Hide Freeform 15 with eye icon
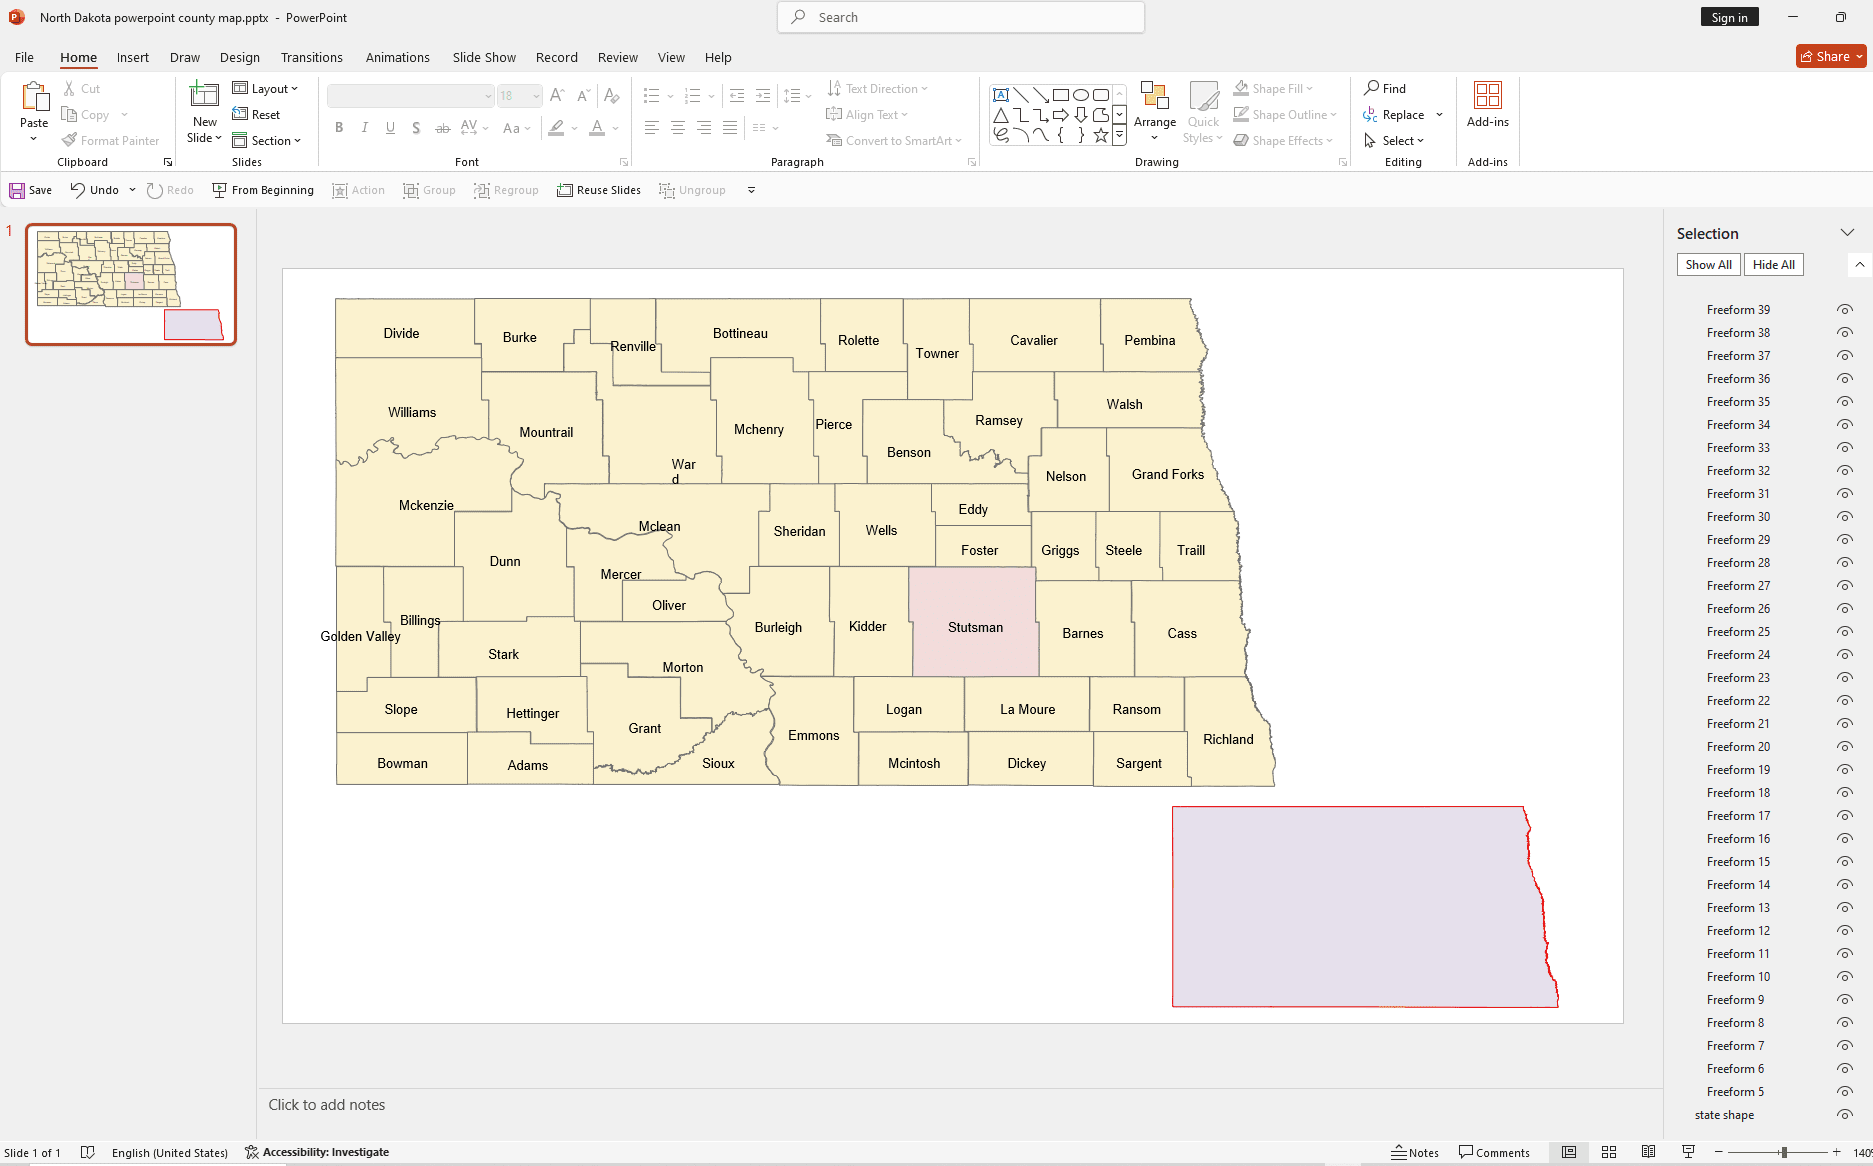This screenshot has width=1873, height=1166. pos(1845,862)
